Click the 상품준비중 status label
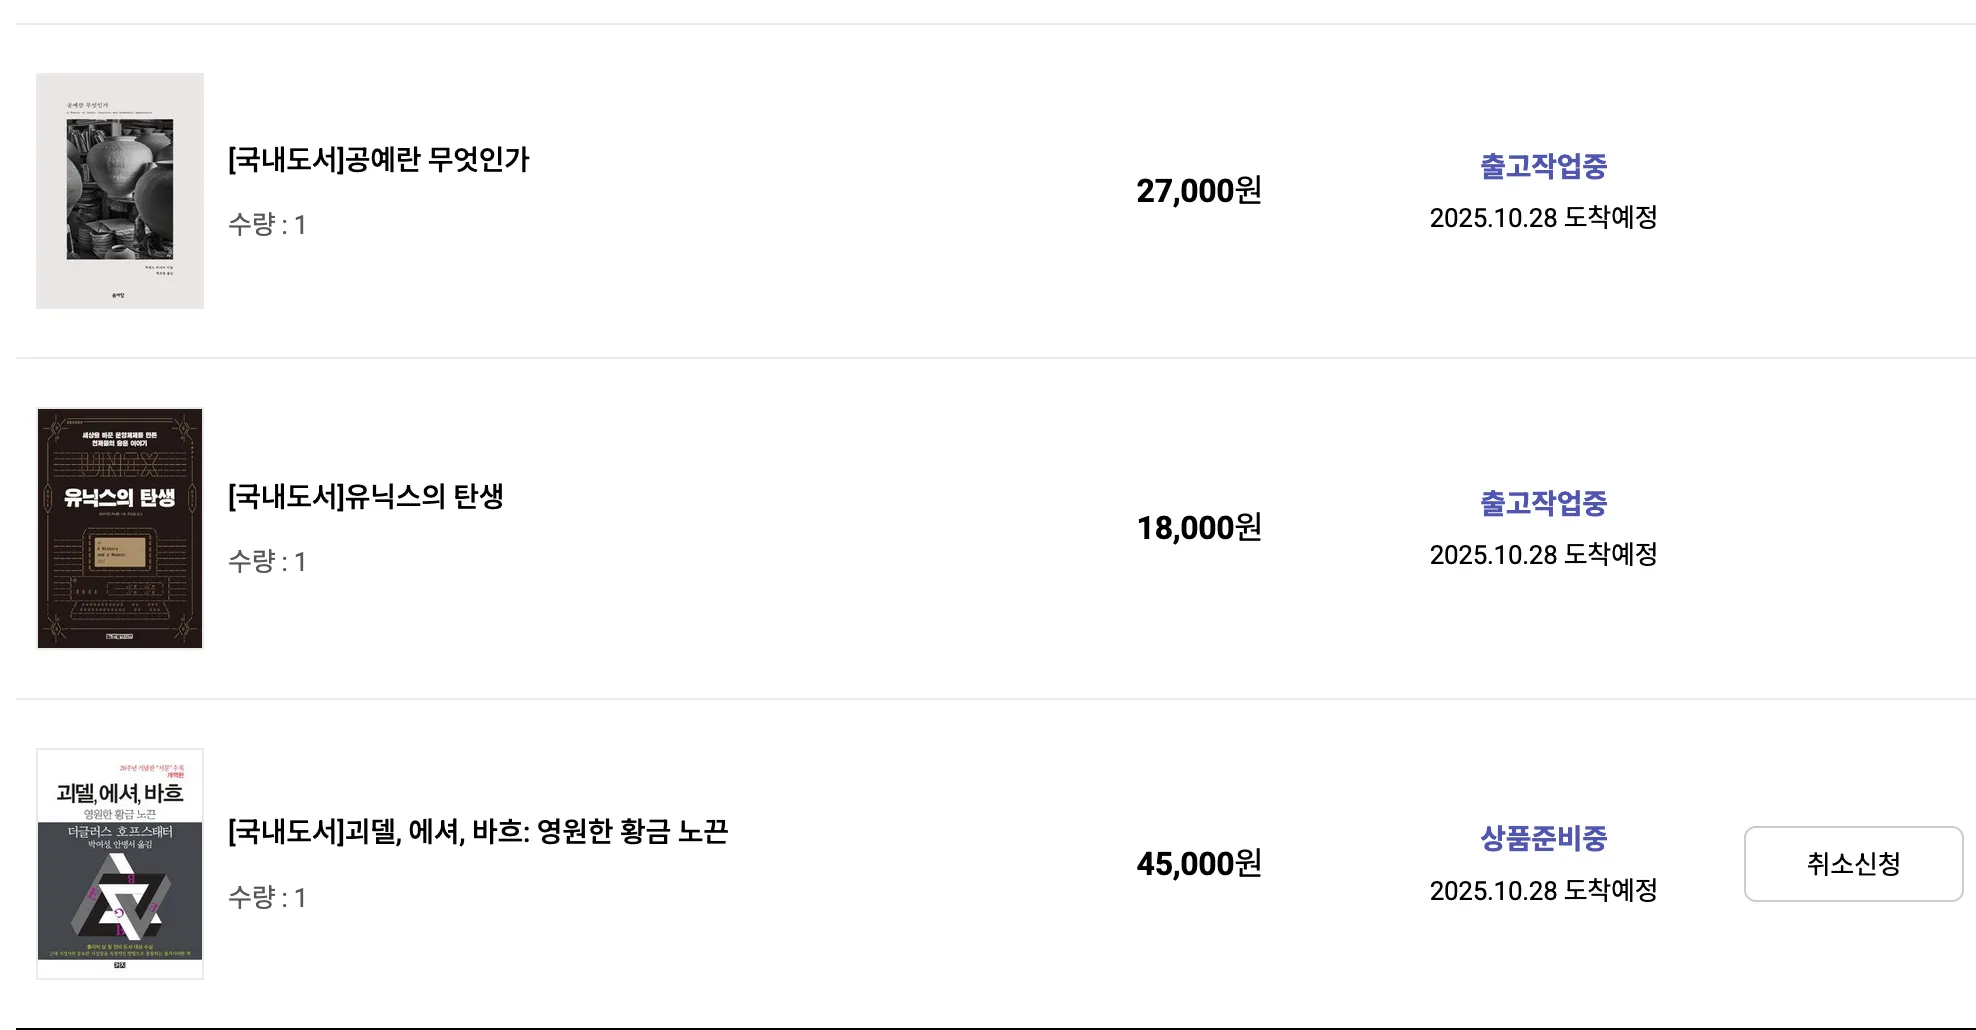1976x1030 pixels. coord(1543,838)
